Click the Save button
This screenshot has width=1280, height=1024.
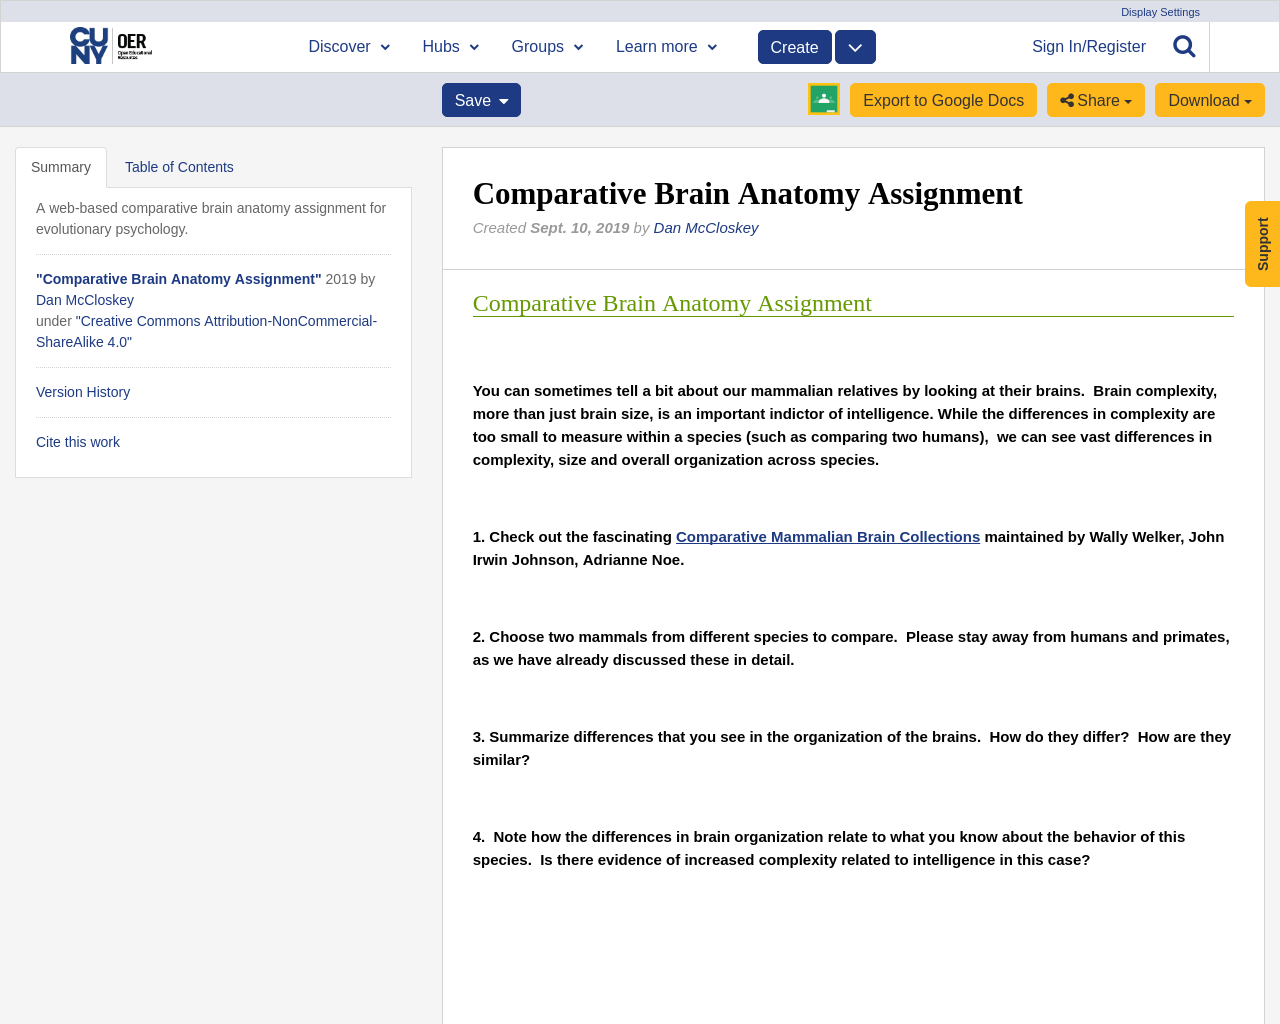click(x=481, y=99)
